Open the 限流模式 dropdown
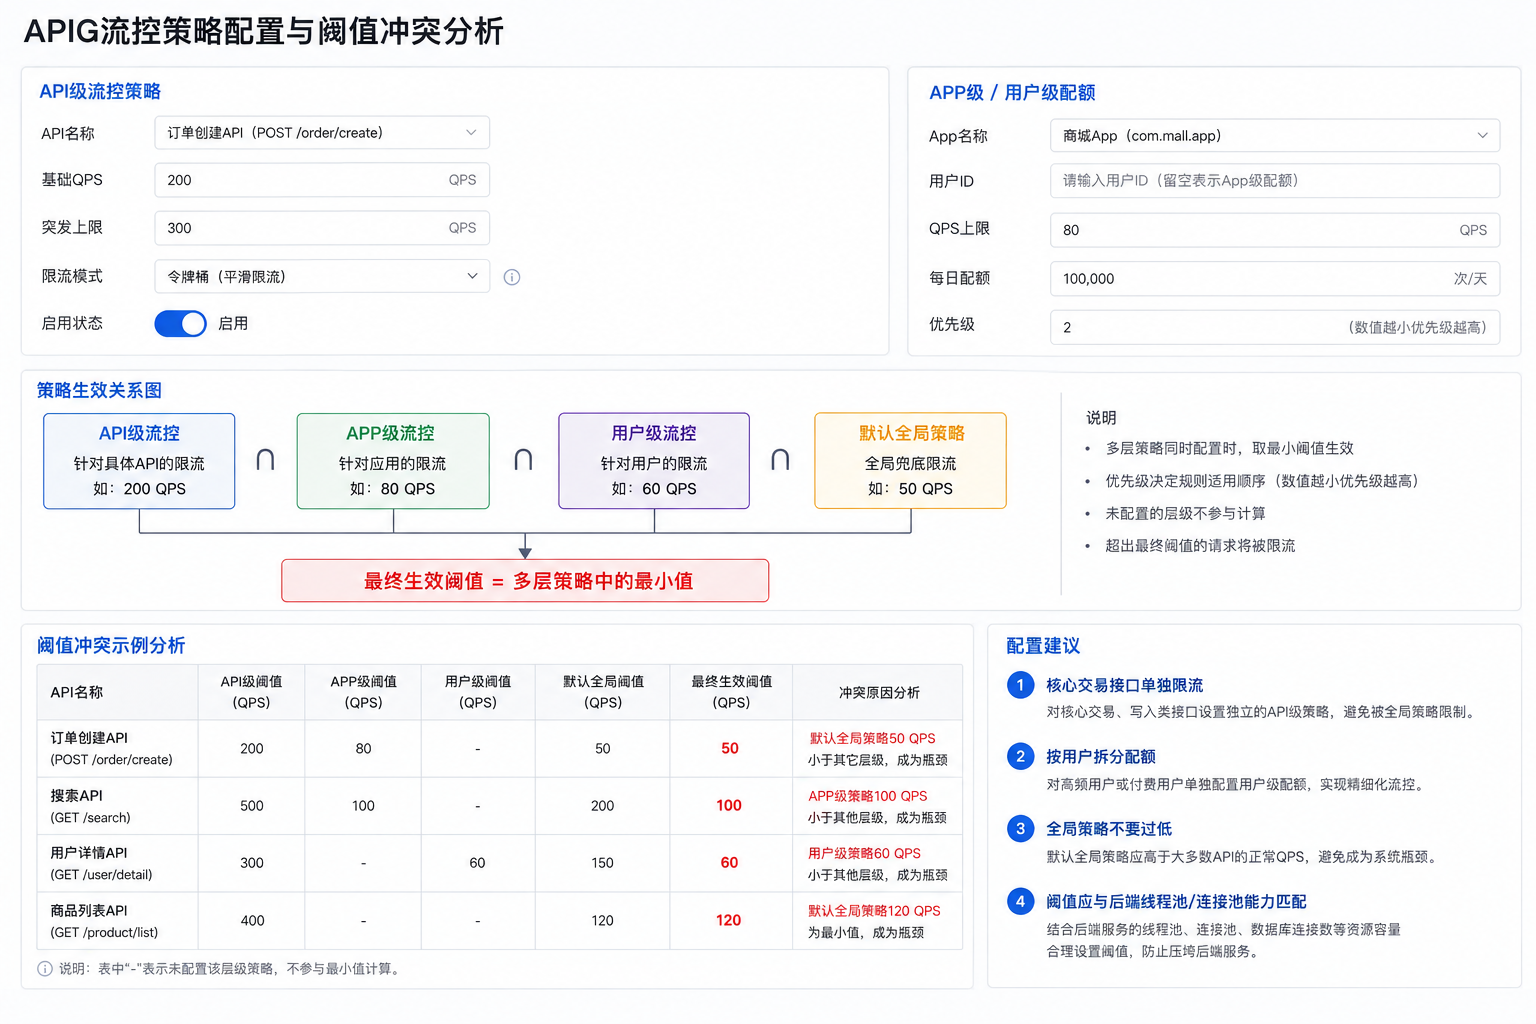The width and height of the screenshot is (1536, 1024). (322, 276)
